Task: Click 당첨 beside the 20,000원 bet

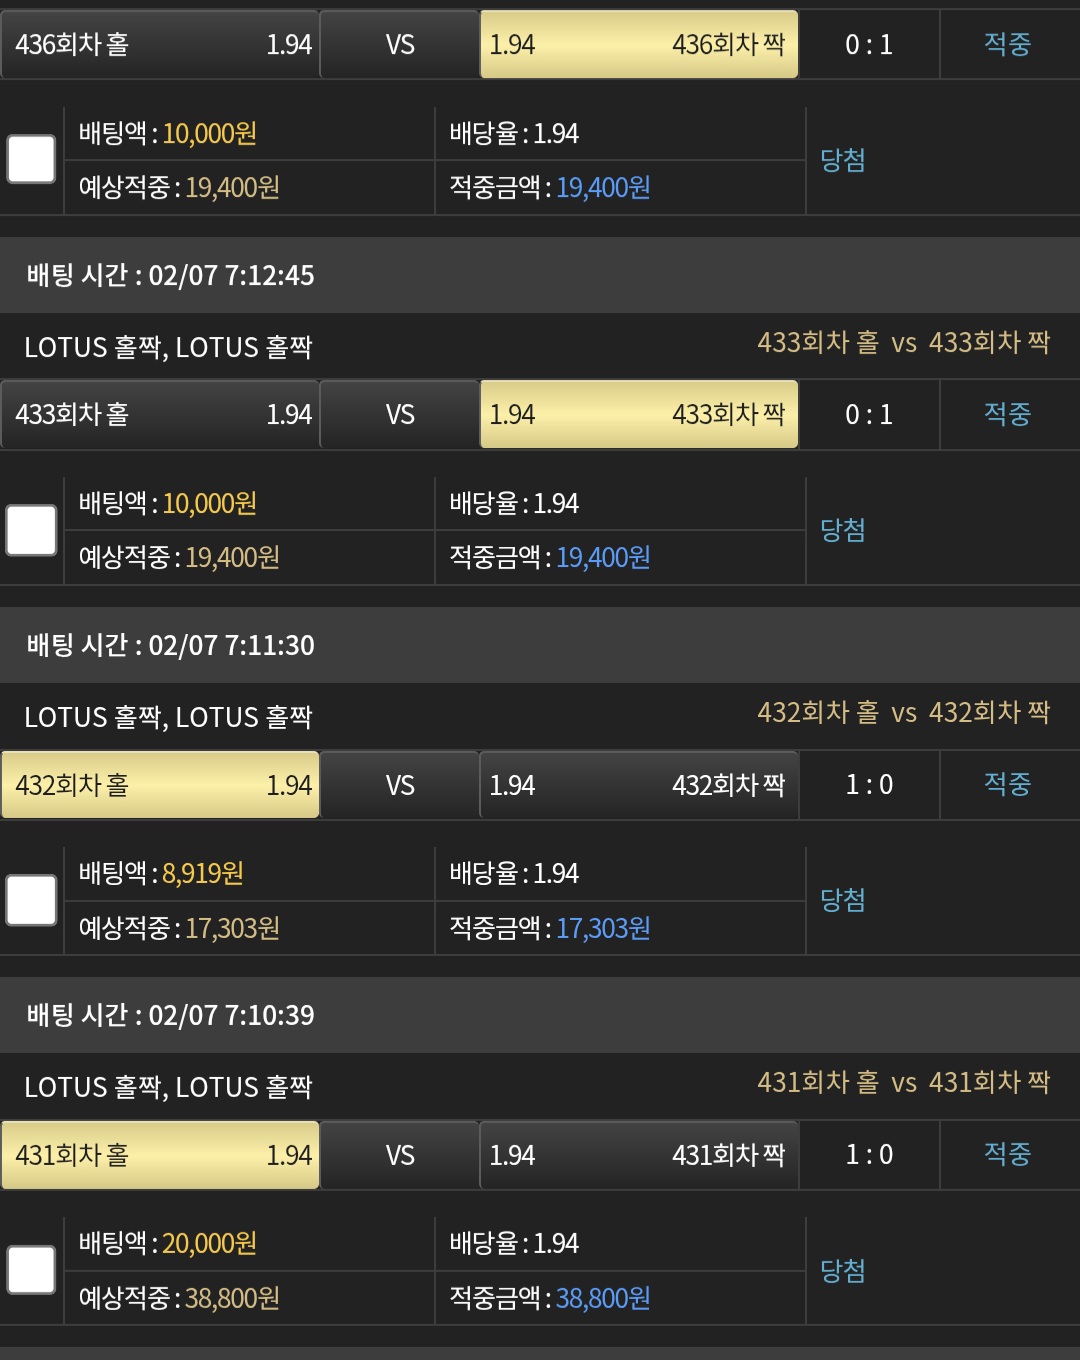Action: click(x=843, y=1270)
